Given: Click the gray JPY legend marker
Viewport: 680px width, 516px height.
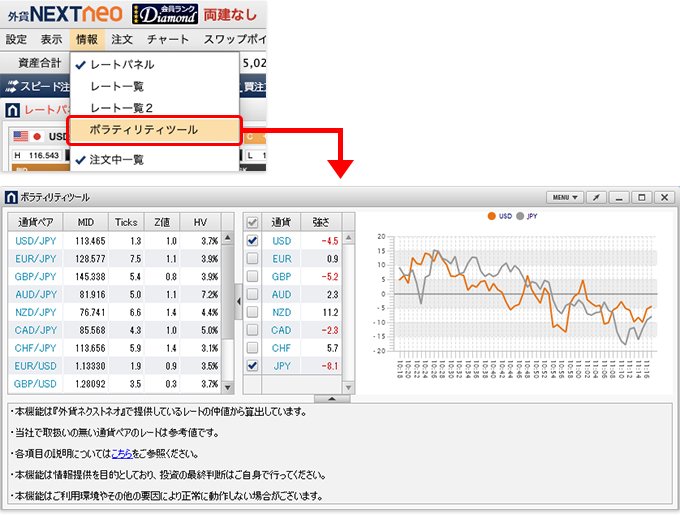Looking at the screenshot, I should coord(519,216).
